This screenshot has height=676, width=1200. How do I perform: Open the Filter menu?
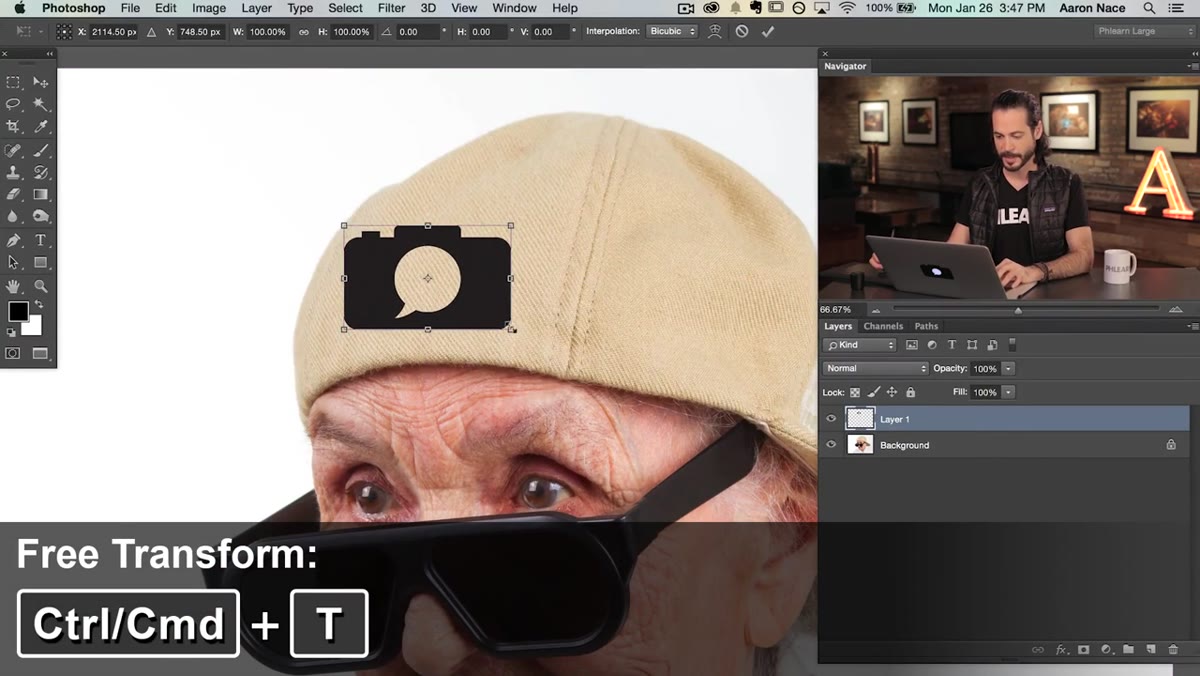point(391,8)
